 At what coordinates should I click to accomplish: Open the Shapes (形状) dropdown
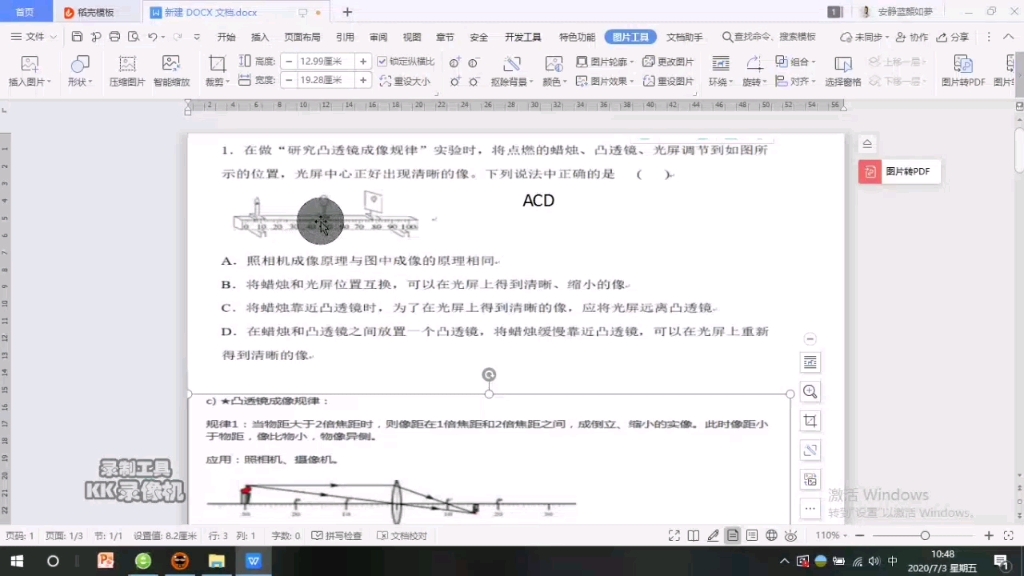[x=79, y=70]
